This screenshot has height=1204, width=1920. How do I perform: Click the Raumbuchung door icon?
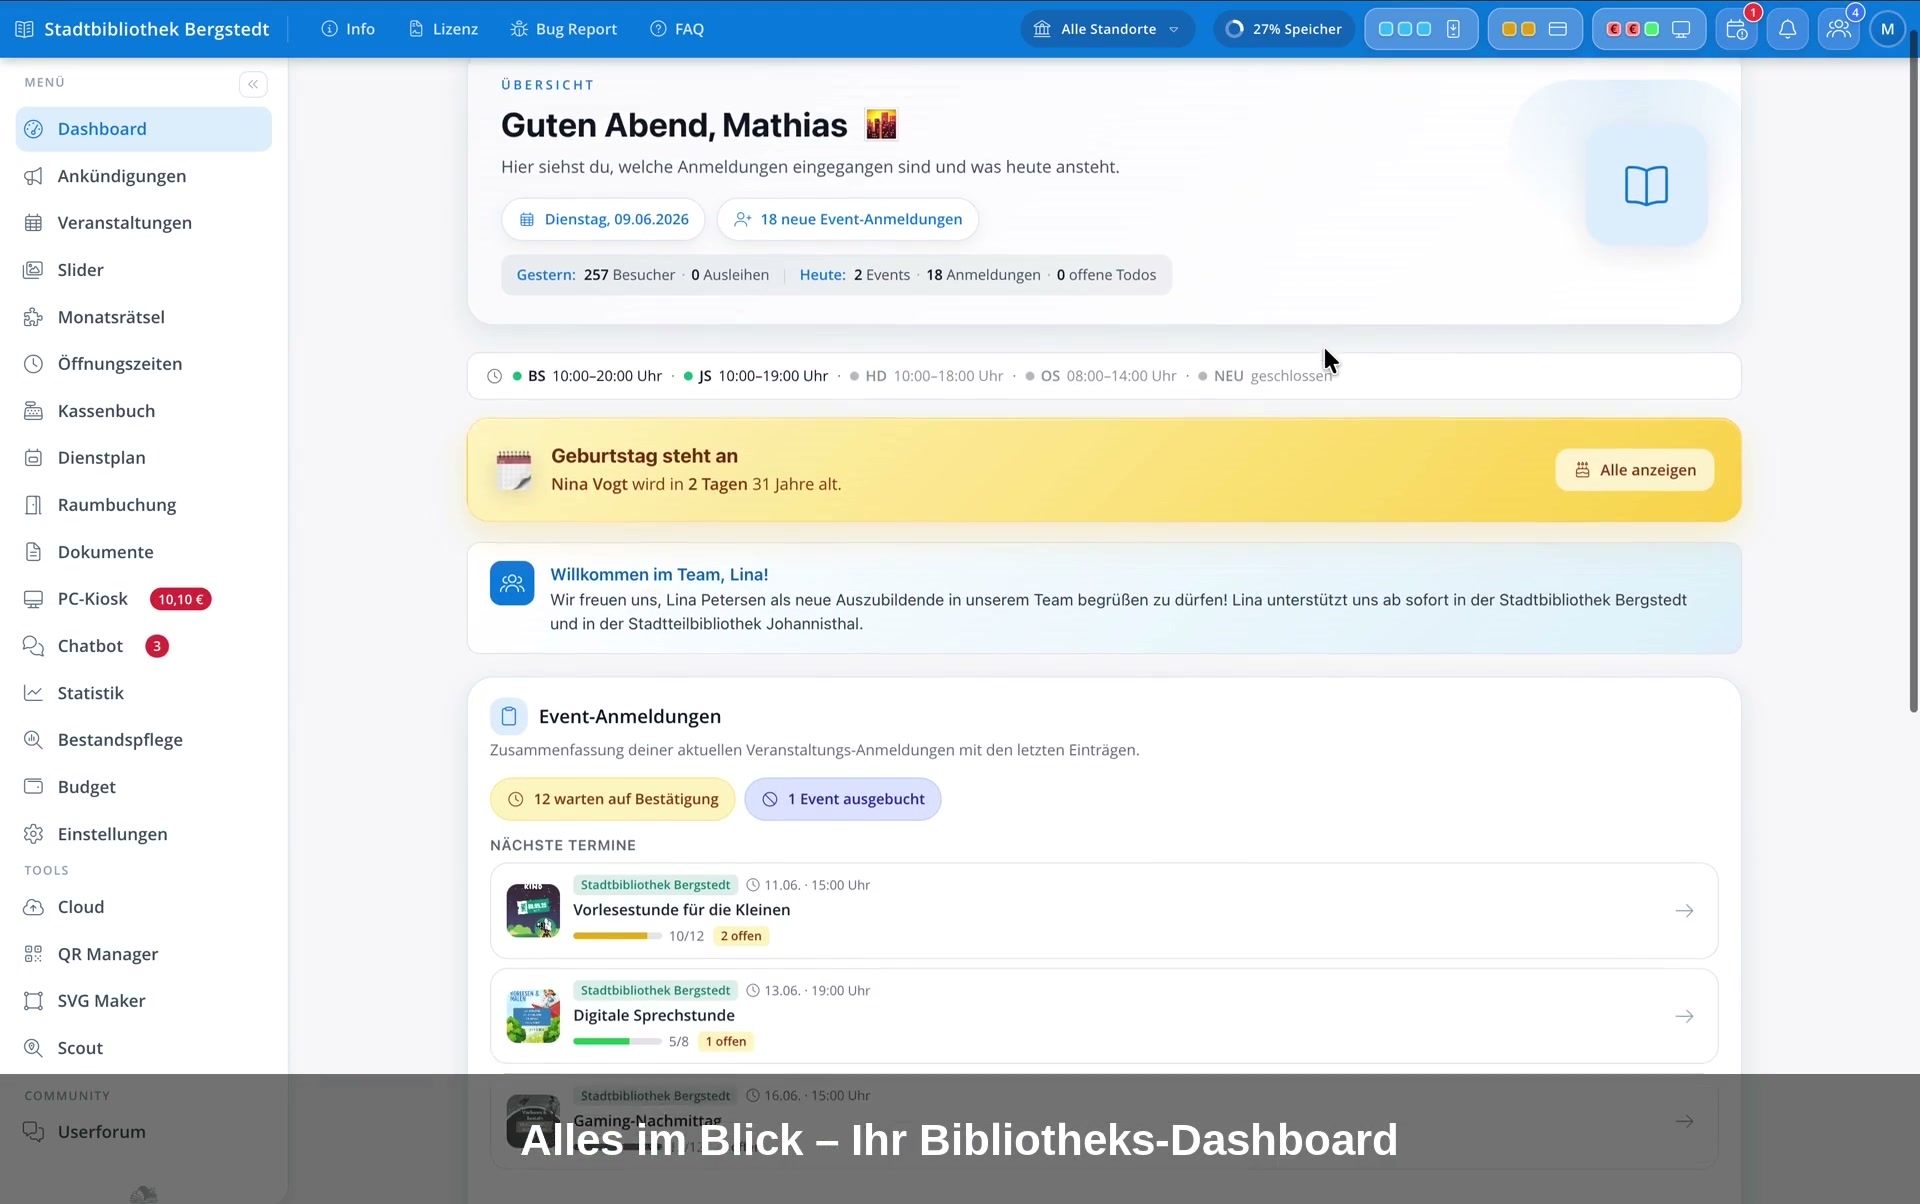pos(33,505)
